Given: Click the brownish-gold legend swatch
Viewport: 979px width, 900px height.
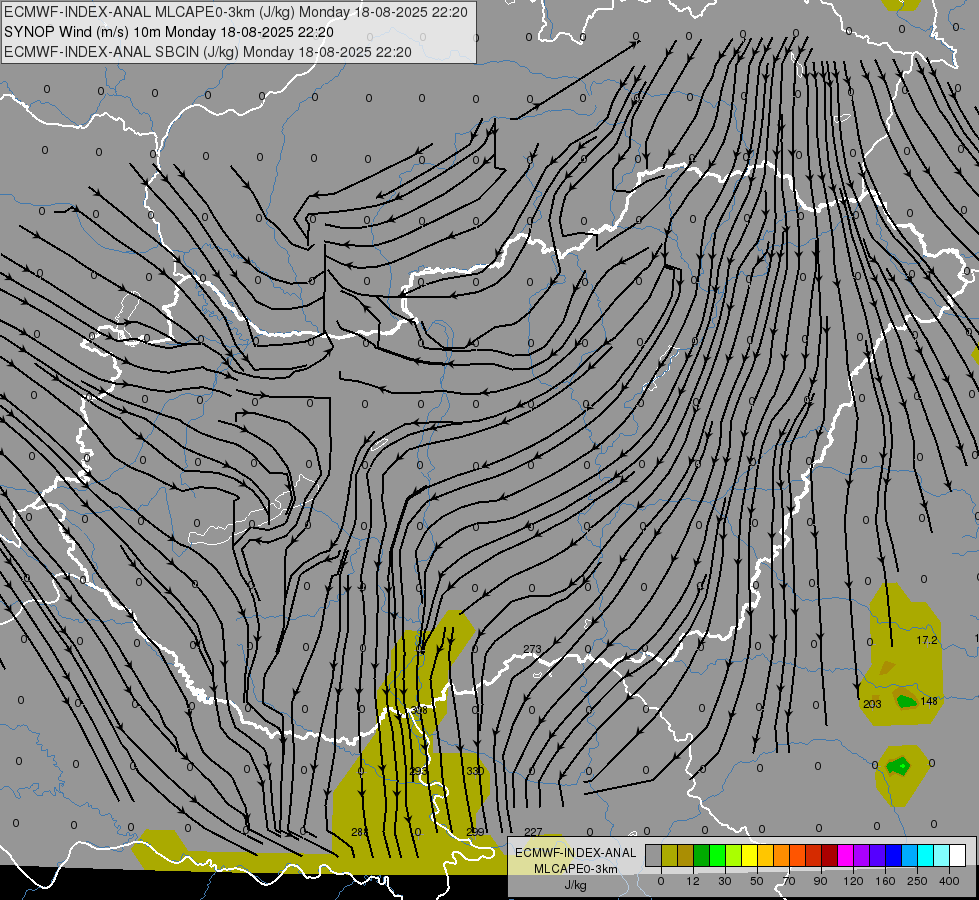Looking at the screenshot, I should [x=686, y=855].
